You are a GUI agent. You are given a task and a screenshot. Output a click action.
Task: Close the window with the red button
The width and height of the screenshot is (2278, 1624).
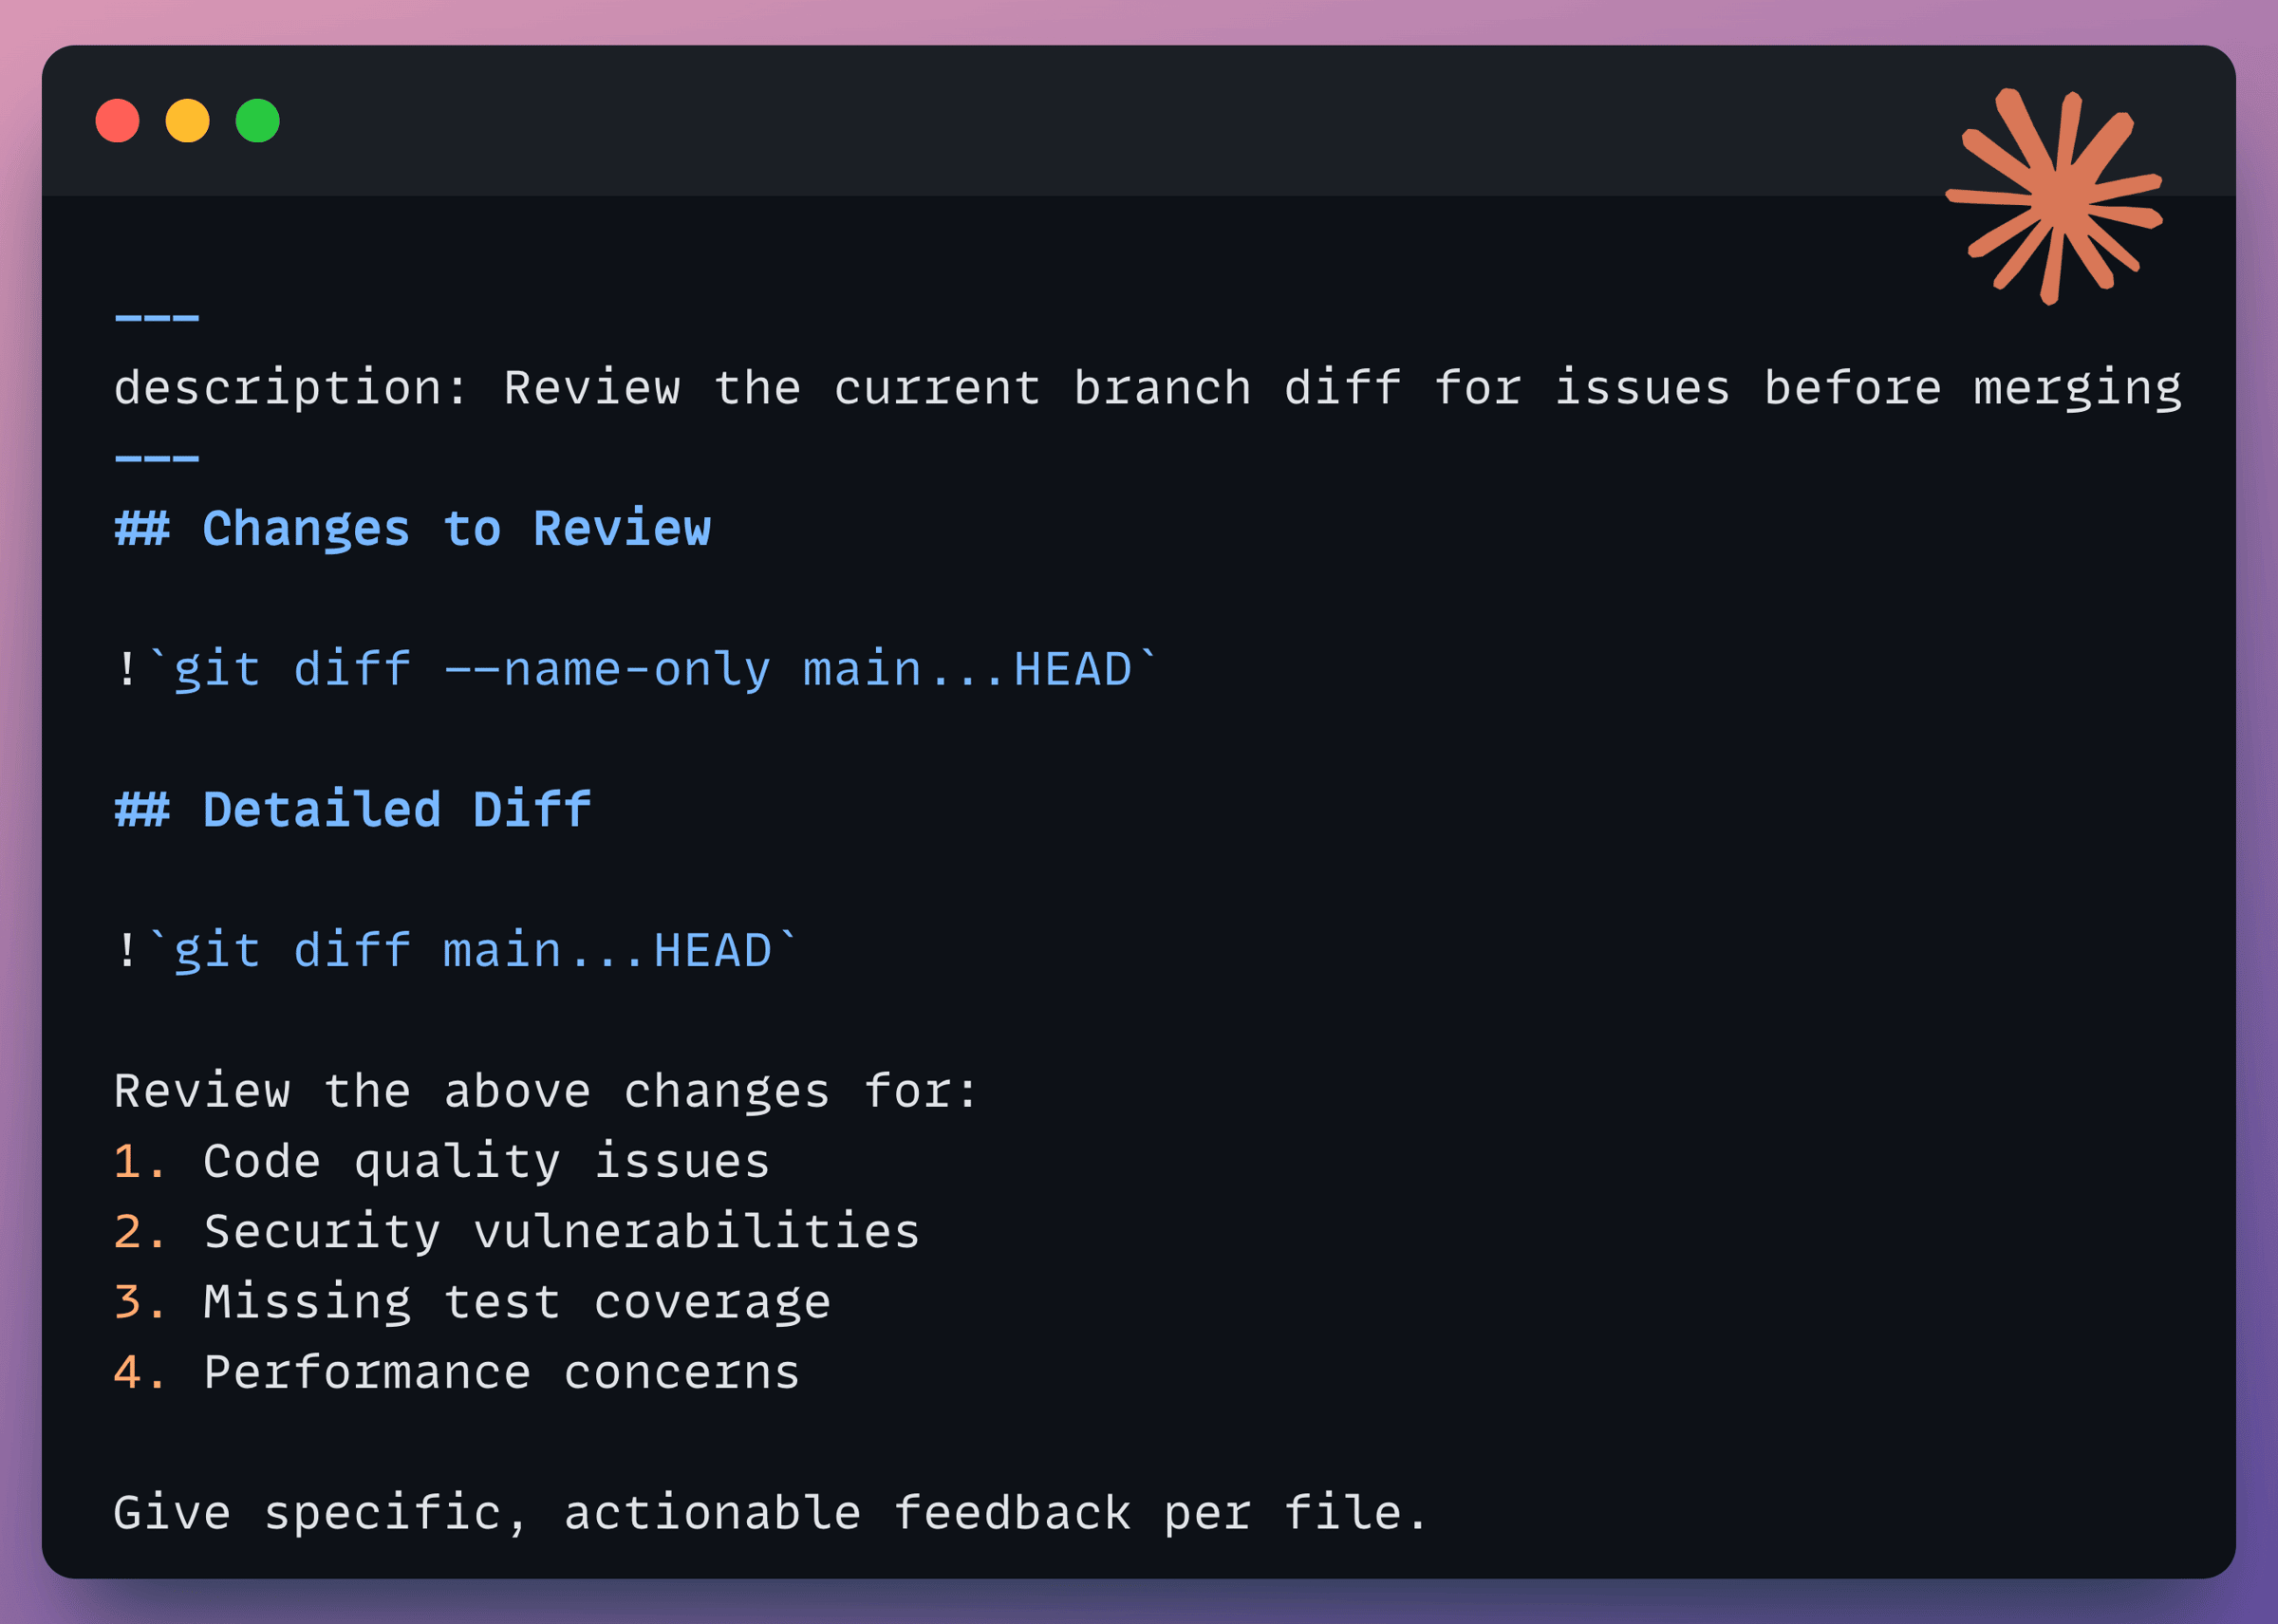tap(117, 121)
